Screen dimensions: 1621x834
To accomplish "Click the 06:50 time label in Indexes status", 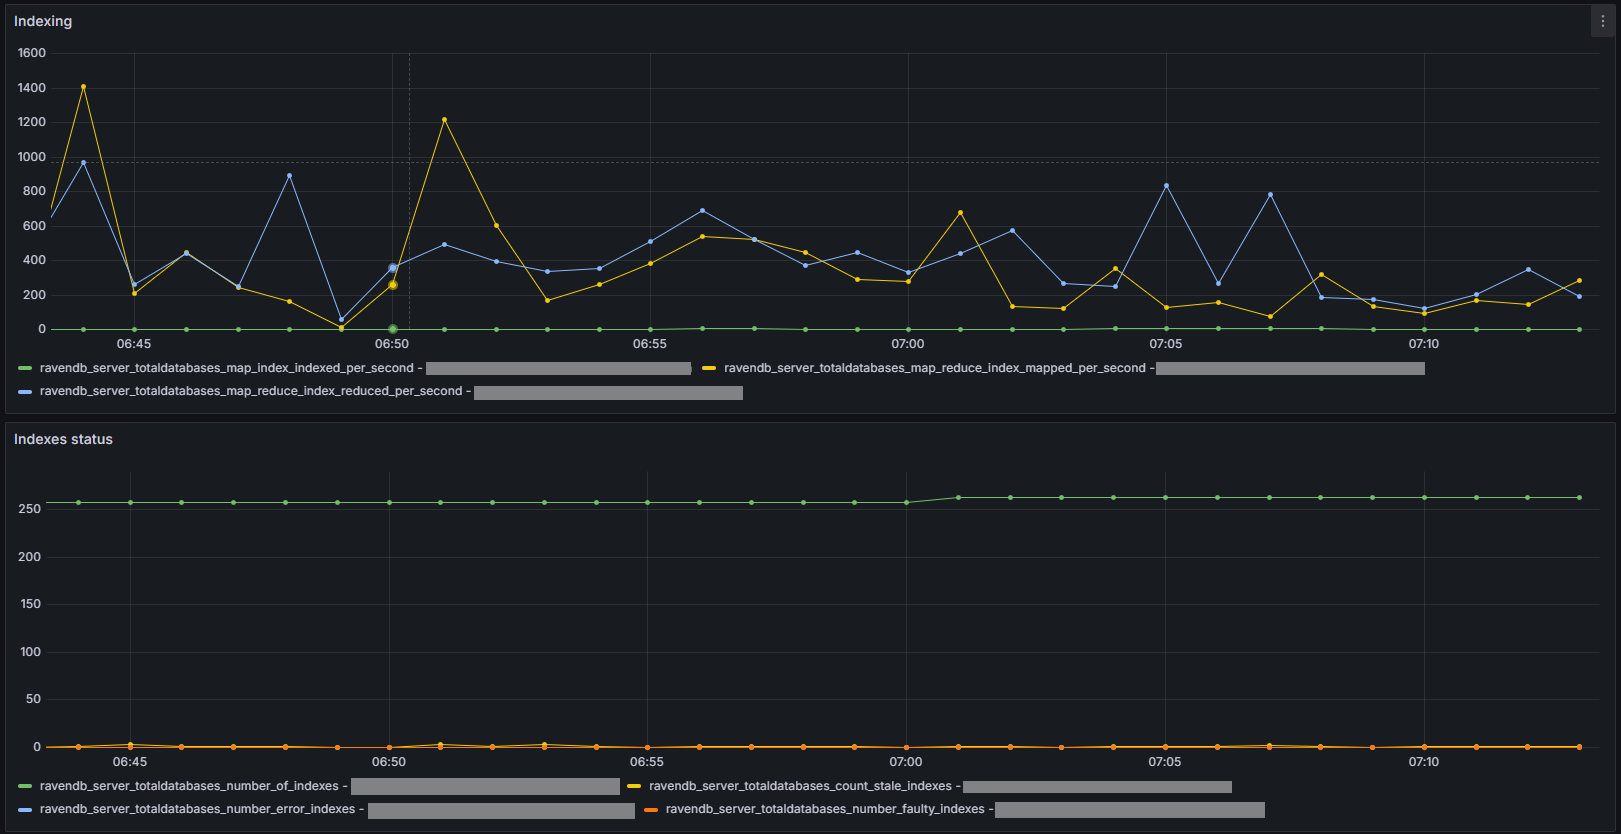I will [x=389, y=762].
